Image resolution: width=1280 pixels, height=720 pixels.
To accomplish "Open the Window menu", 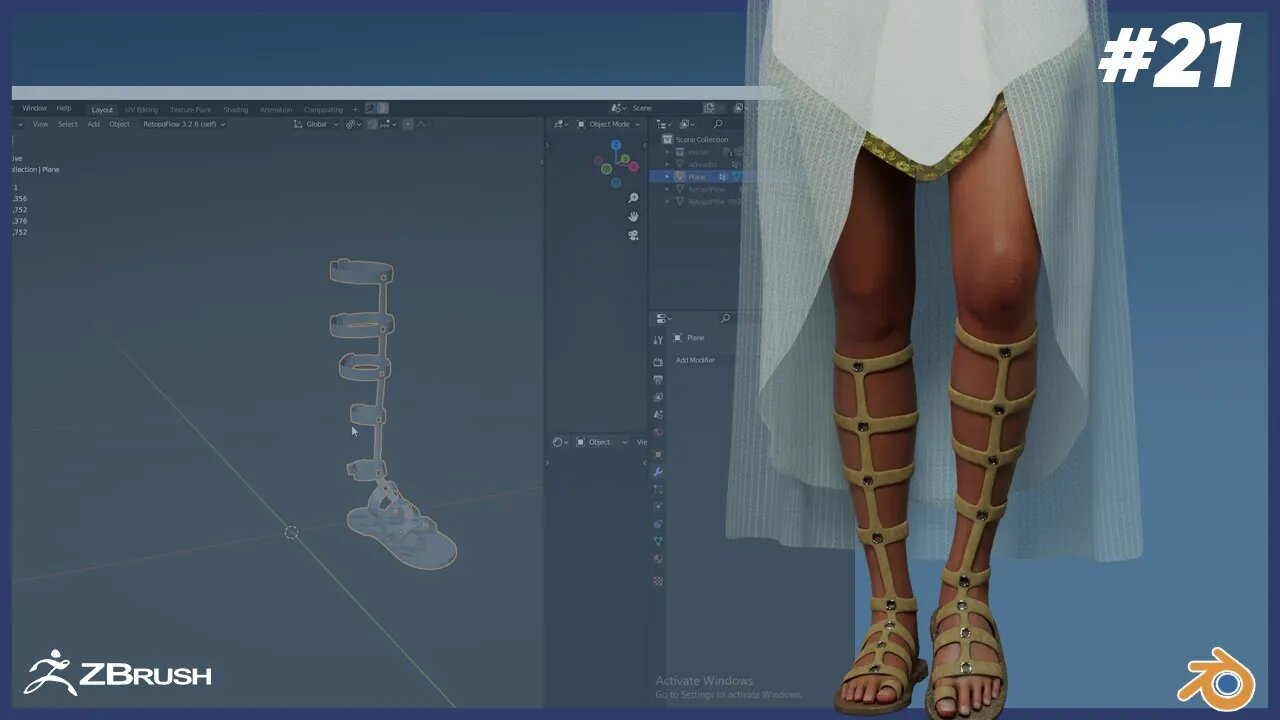I will [34, 108].
